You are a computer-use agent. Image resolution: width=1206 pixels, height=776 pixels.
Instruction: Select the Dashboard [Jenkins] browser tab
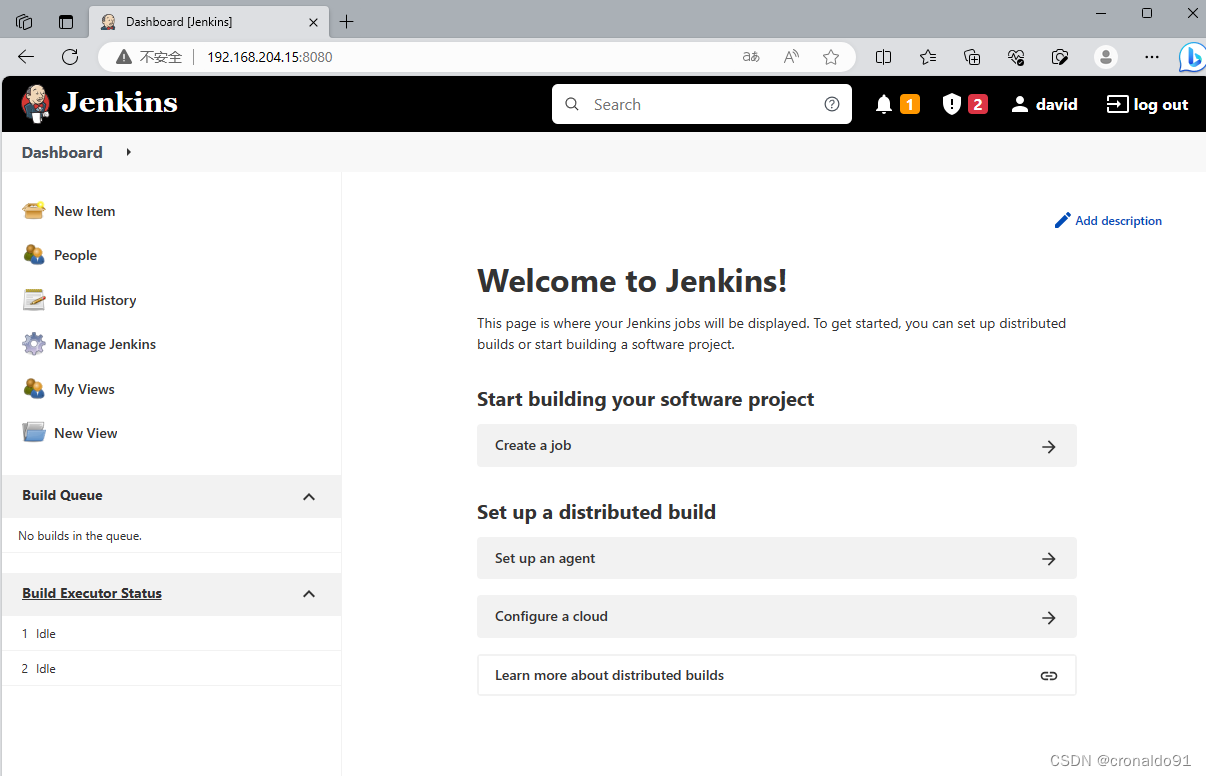(209, 22)
